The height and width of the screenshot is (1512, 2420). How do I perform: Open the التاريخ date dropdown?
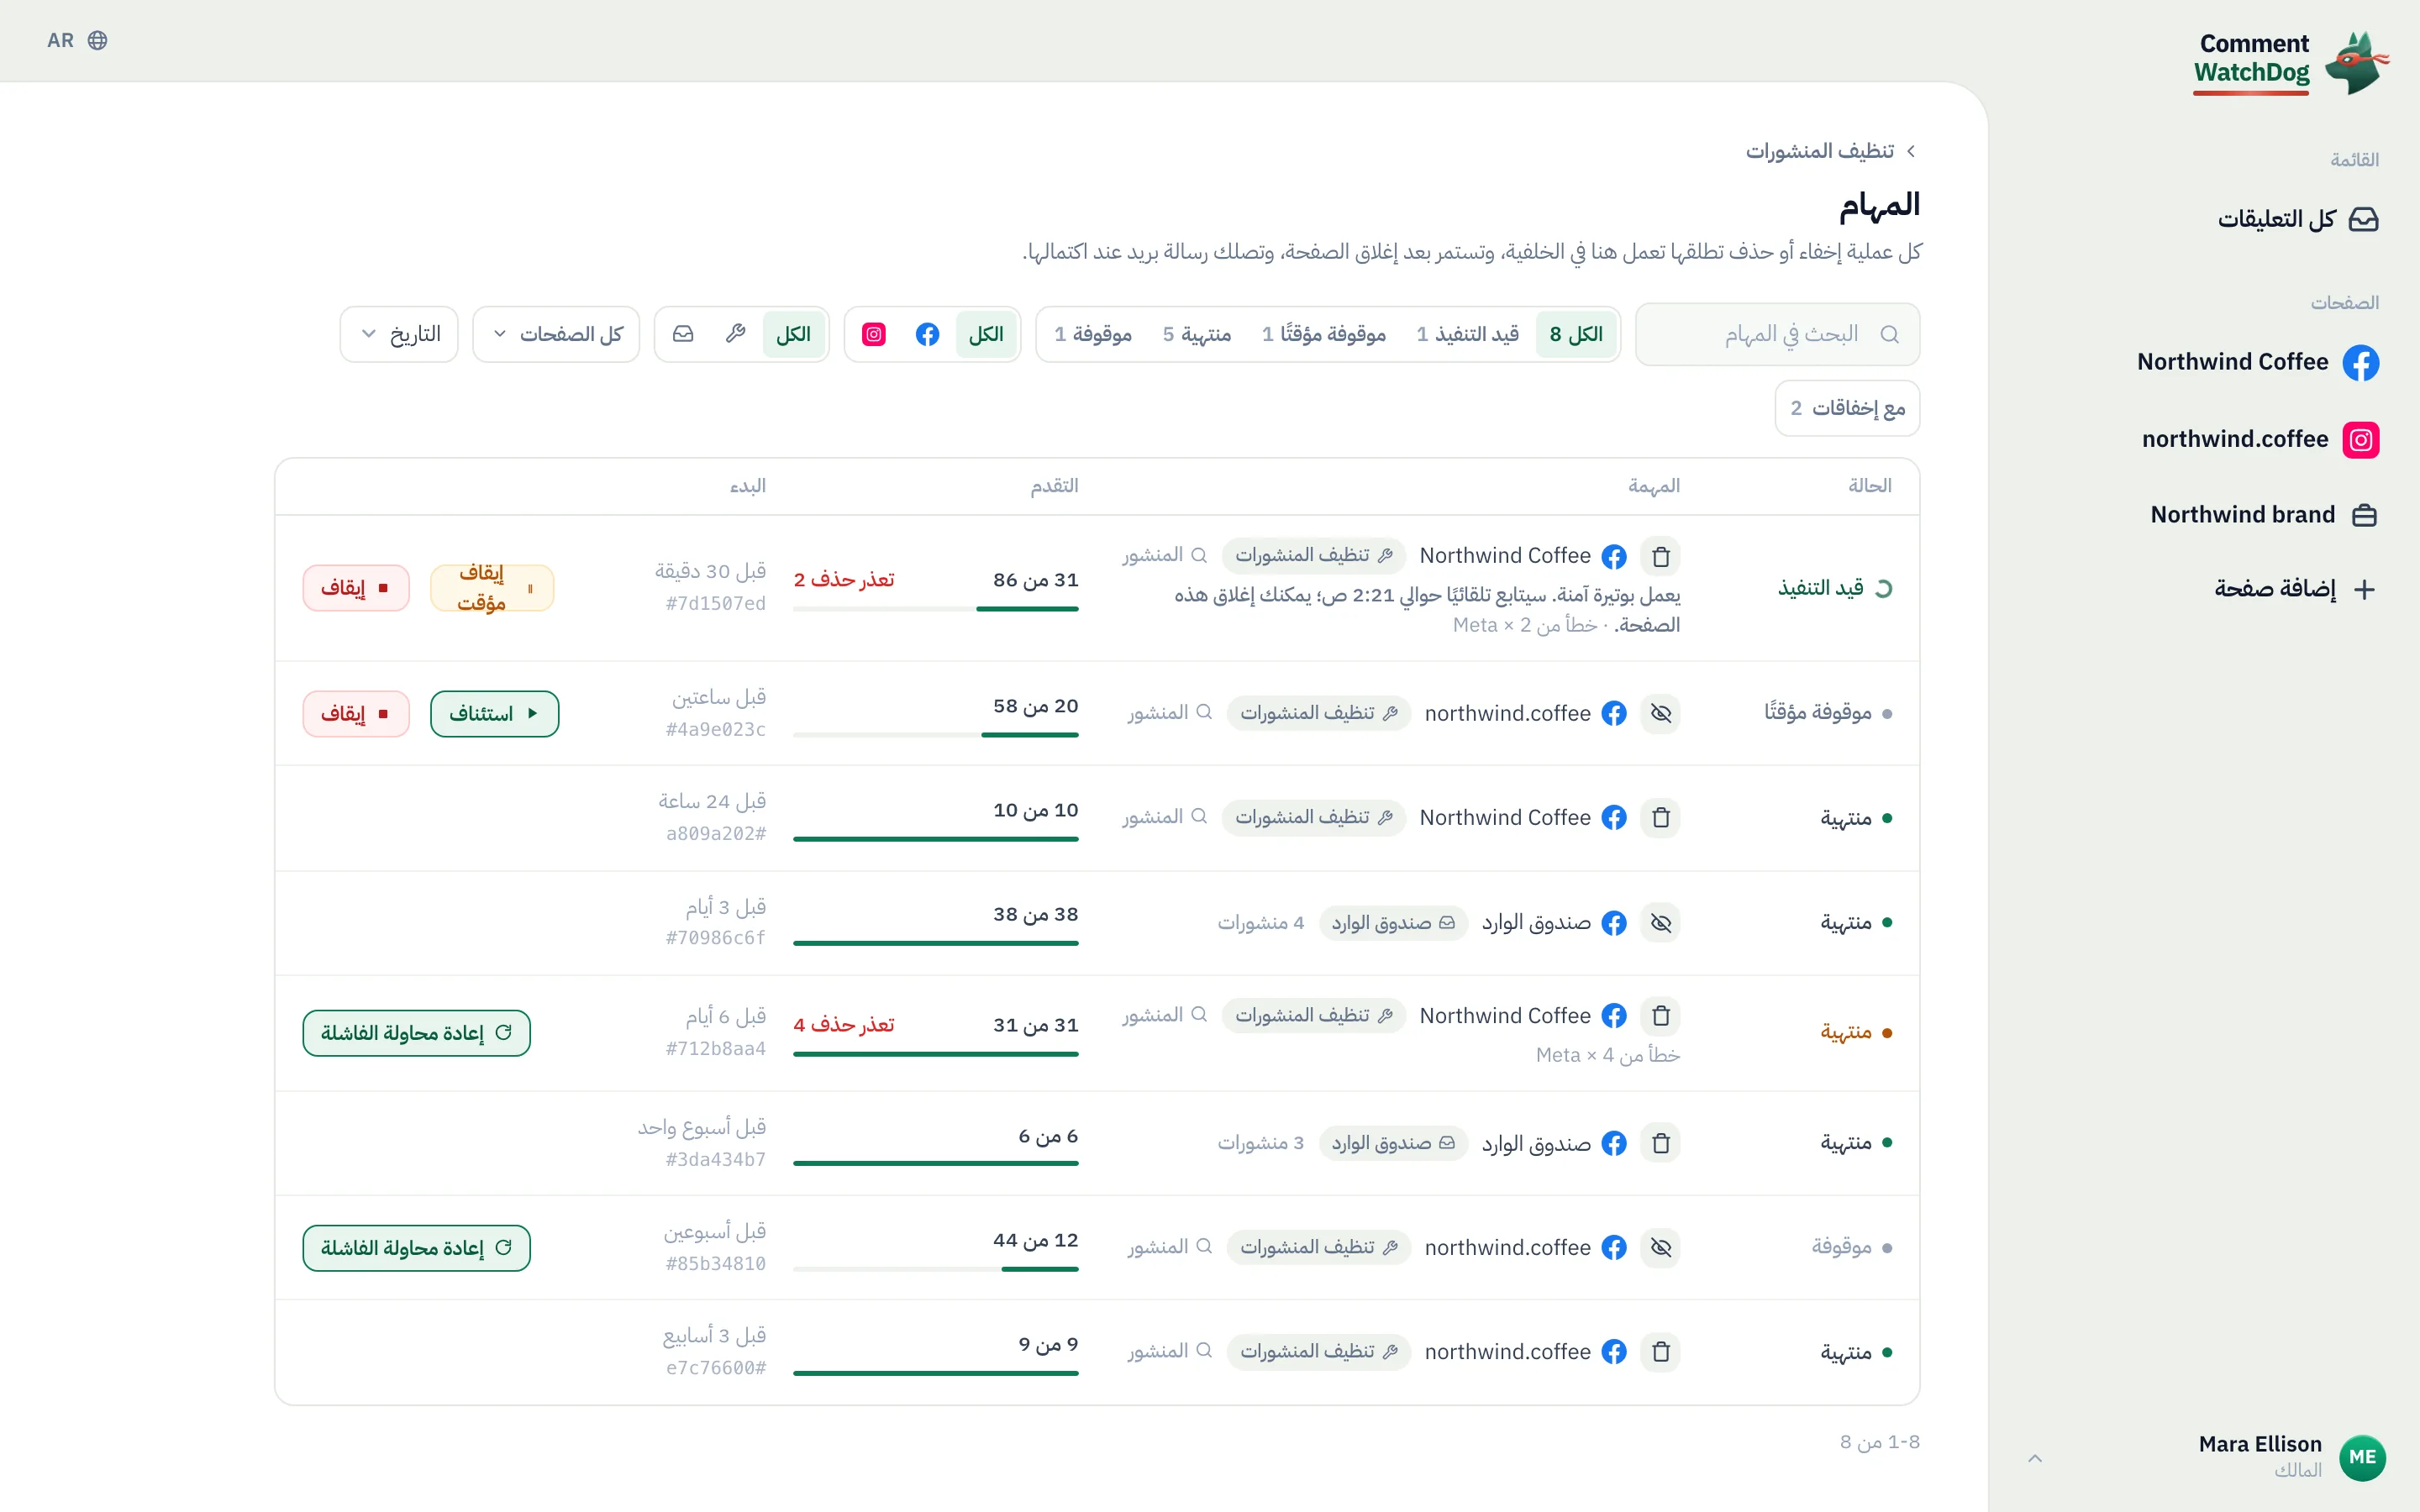pos(399,334)
